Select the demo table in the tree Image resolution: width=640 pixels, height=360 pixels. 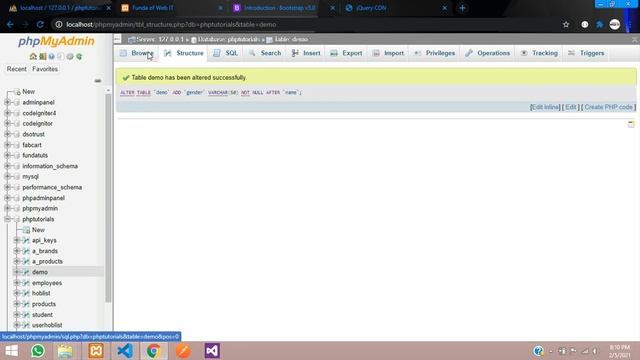[x=40, y=272]
